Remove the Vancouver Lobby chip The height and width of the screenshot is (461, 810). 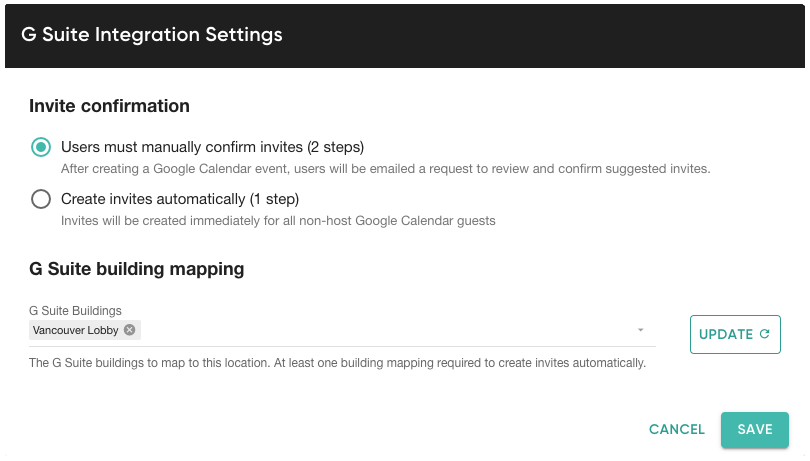[130, 330]
